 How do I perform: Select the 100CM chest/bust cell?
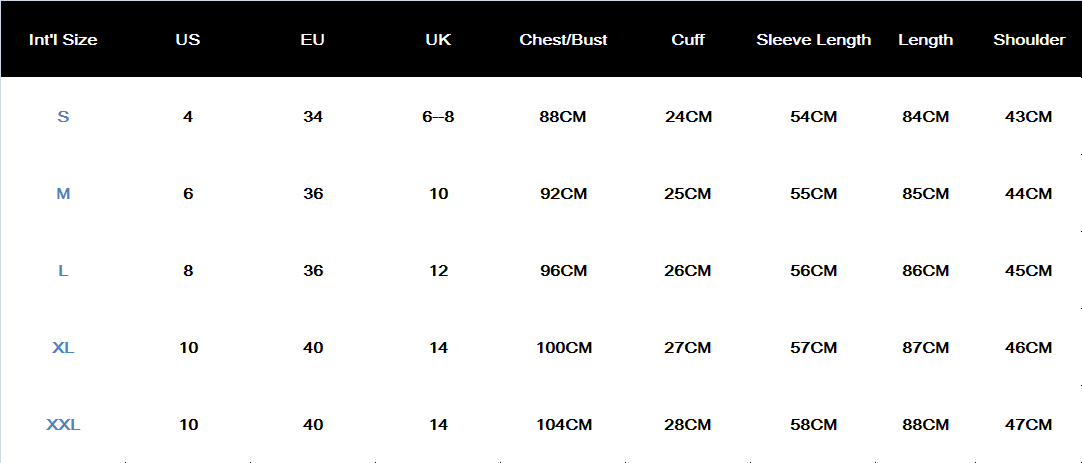(x=564, y=348)
